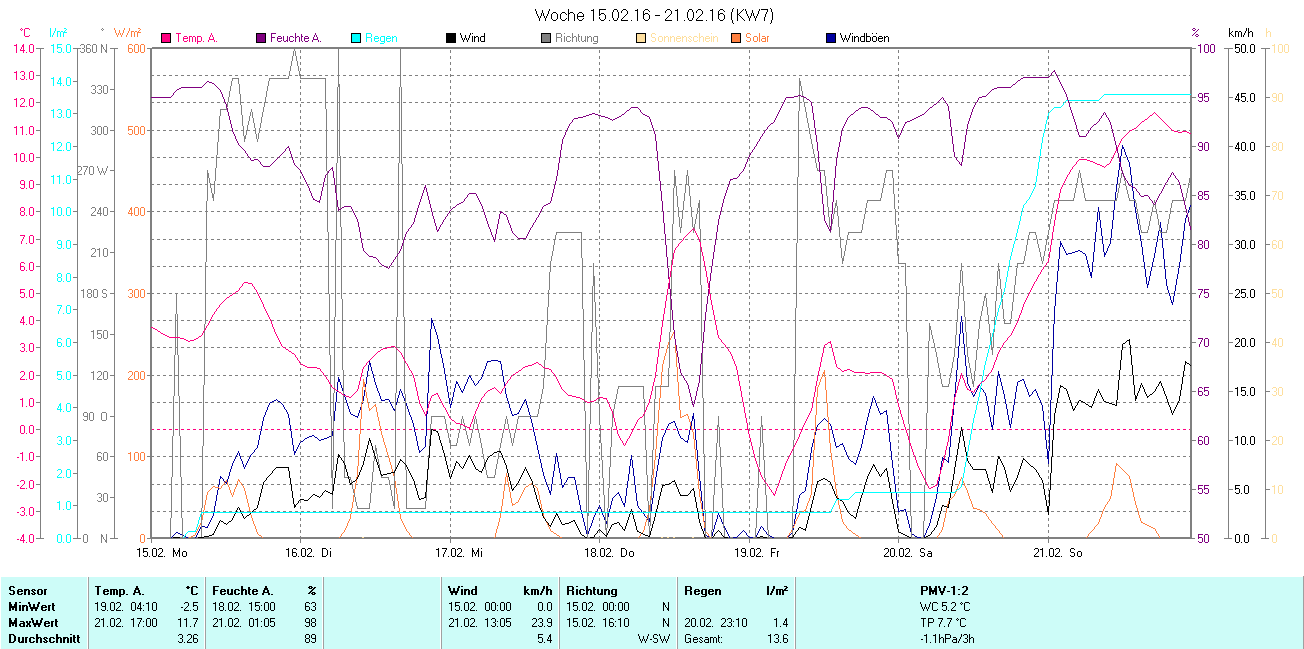This screenshot has height=649, width=1304.
Task: Click the '21.02. 13:05' wind maximum timestamp
Action: coord(479,621)
